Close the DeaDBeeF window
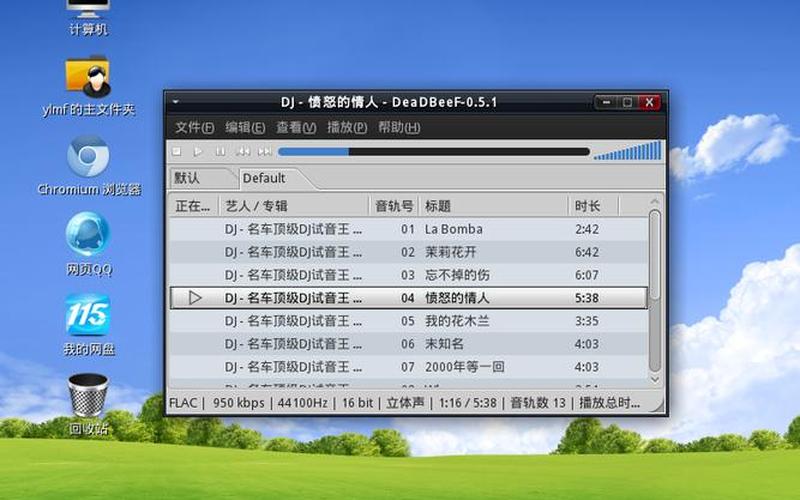The height and width of the screenshot is (500, 800). 649,103
